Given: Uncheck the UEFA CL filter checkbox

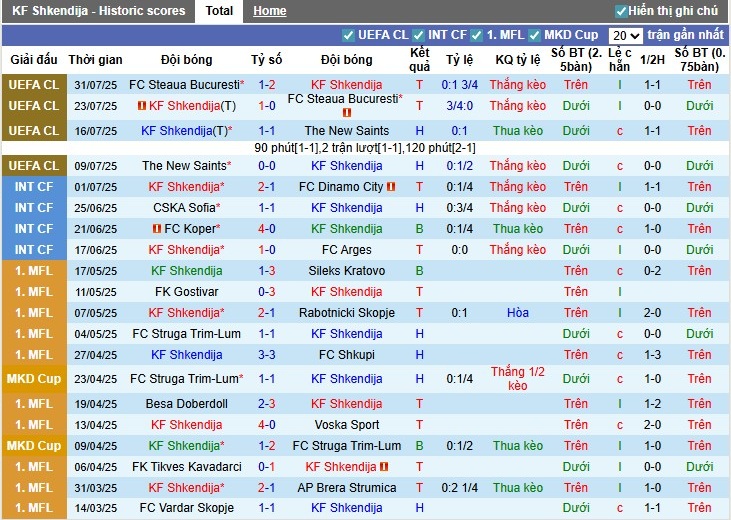Looking at the screenshot, I should (348, 35).
